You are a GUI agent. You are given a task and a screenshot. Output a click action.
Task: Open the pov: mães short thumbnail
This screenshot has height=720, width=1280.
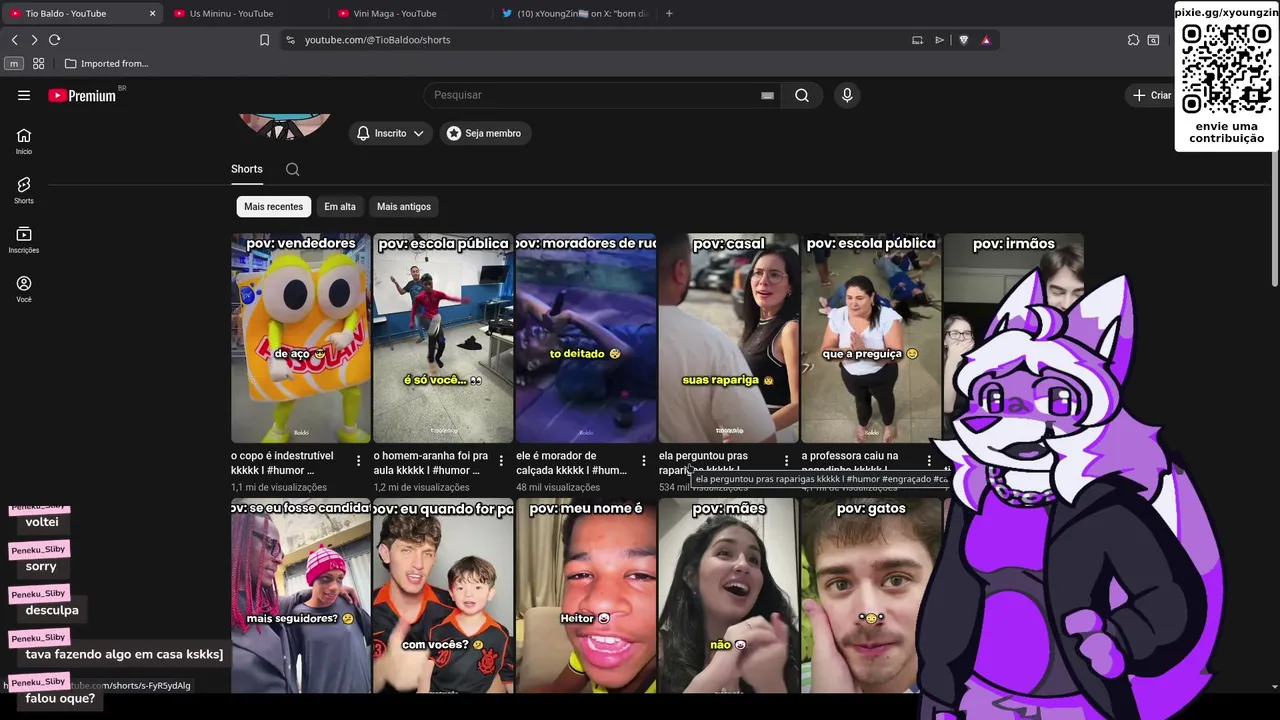pyautogui.click(x=728, y=596)
